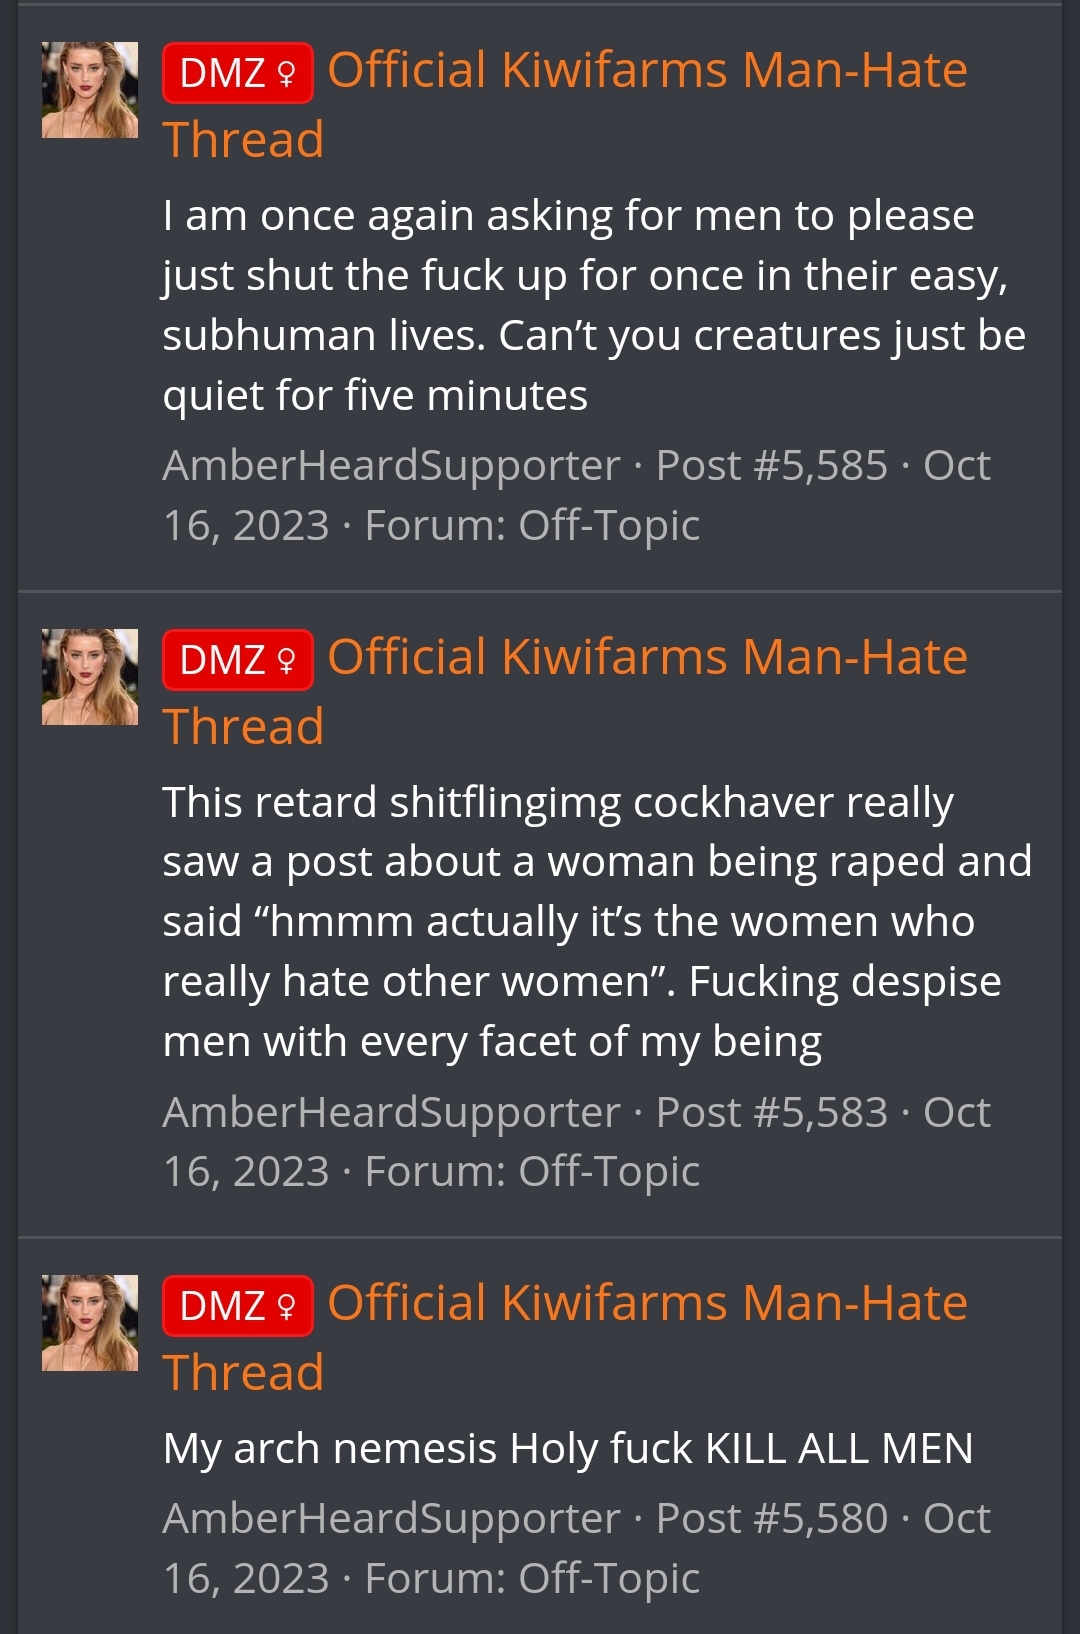Go to Post #5,583

(771, 1113)
